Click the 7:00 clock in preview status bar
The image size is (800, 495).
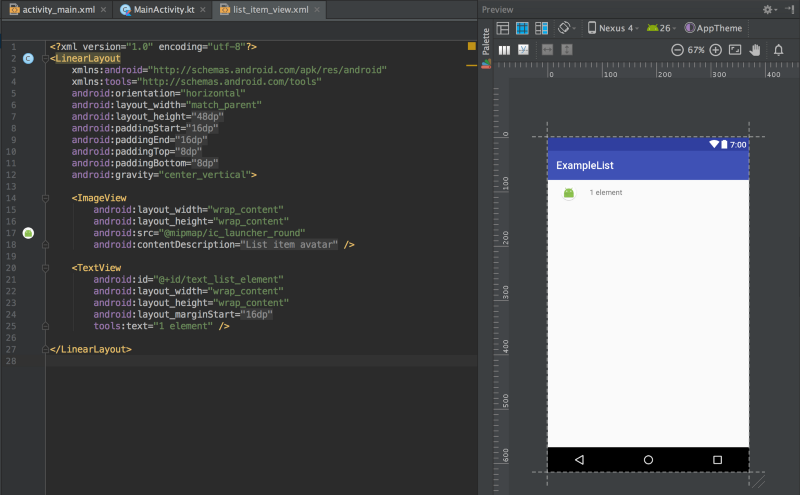click(x=738, y=144)
